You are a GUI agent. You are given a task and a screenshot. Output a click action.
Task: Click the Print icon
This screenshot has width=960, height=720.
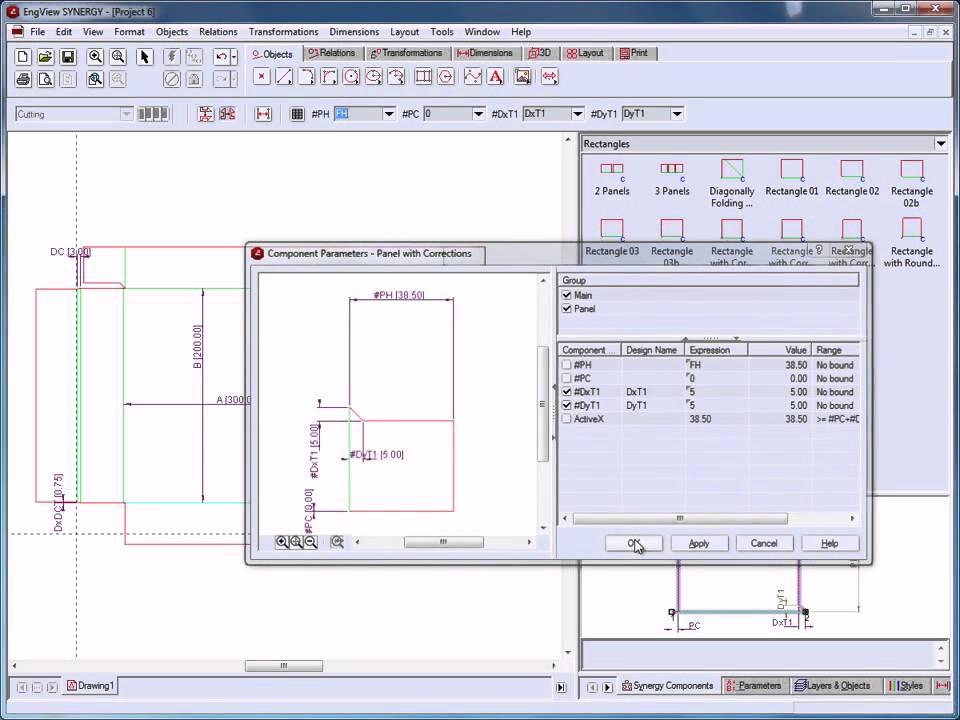tap(23, 79)
